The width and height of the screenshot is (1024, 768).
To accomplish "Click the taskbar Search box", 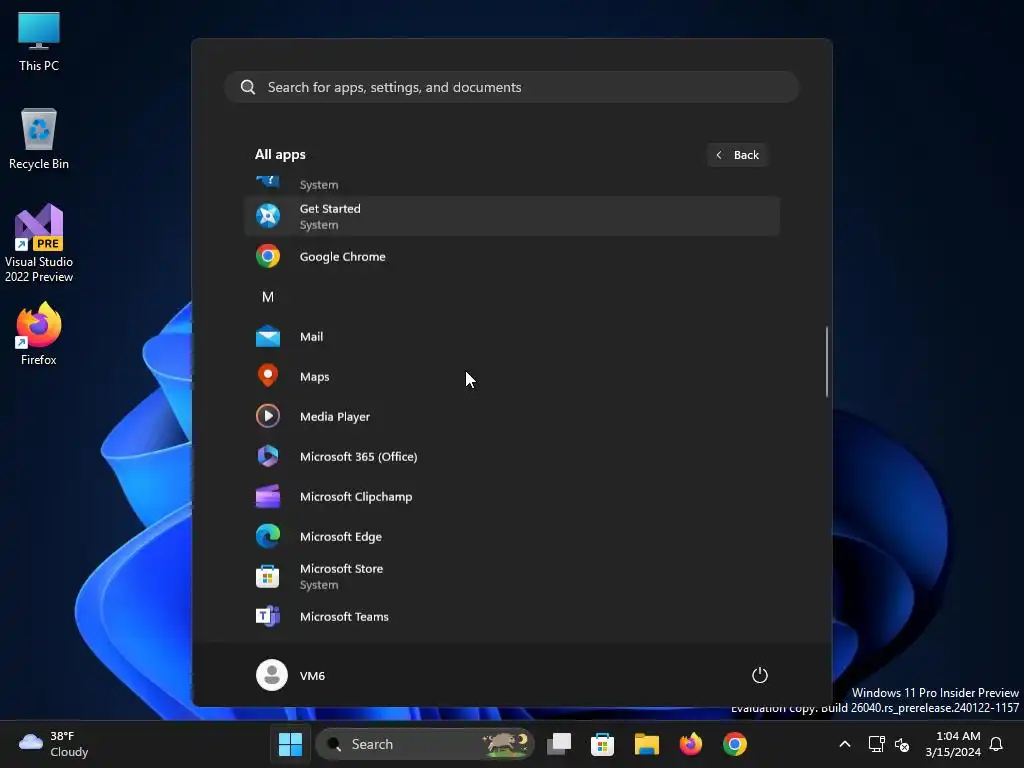I will point(425,744).
